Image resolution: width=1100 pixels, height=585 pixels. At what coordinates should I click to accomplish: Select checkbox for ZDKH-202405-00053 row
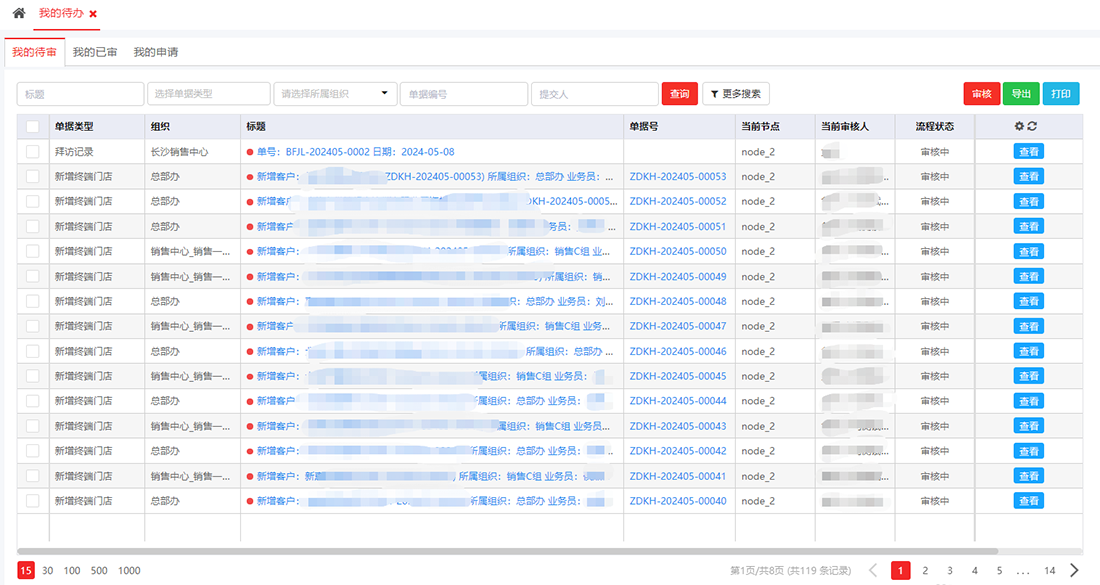32,176
